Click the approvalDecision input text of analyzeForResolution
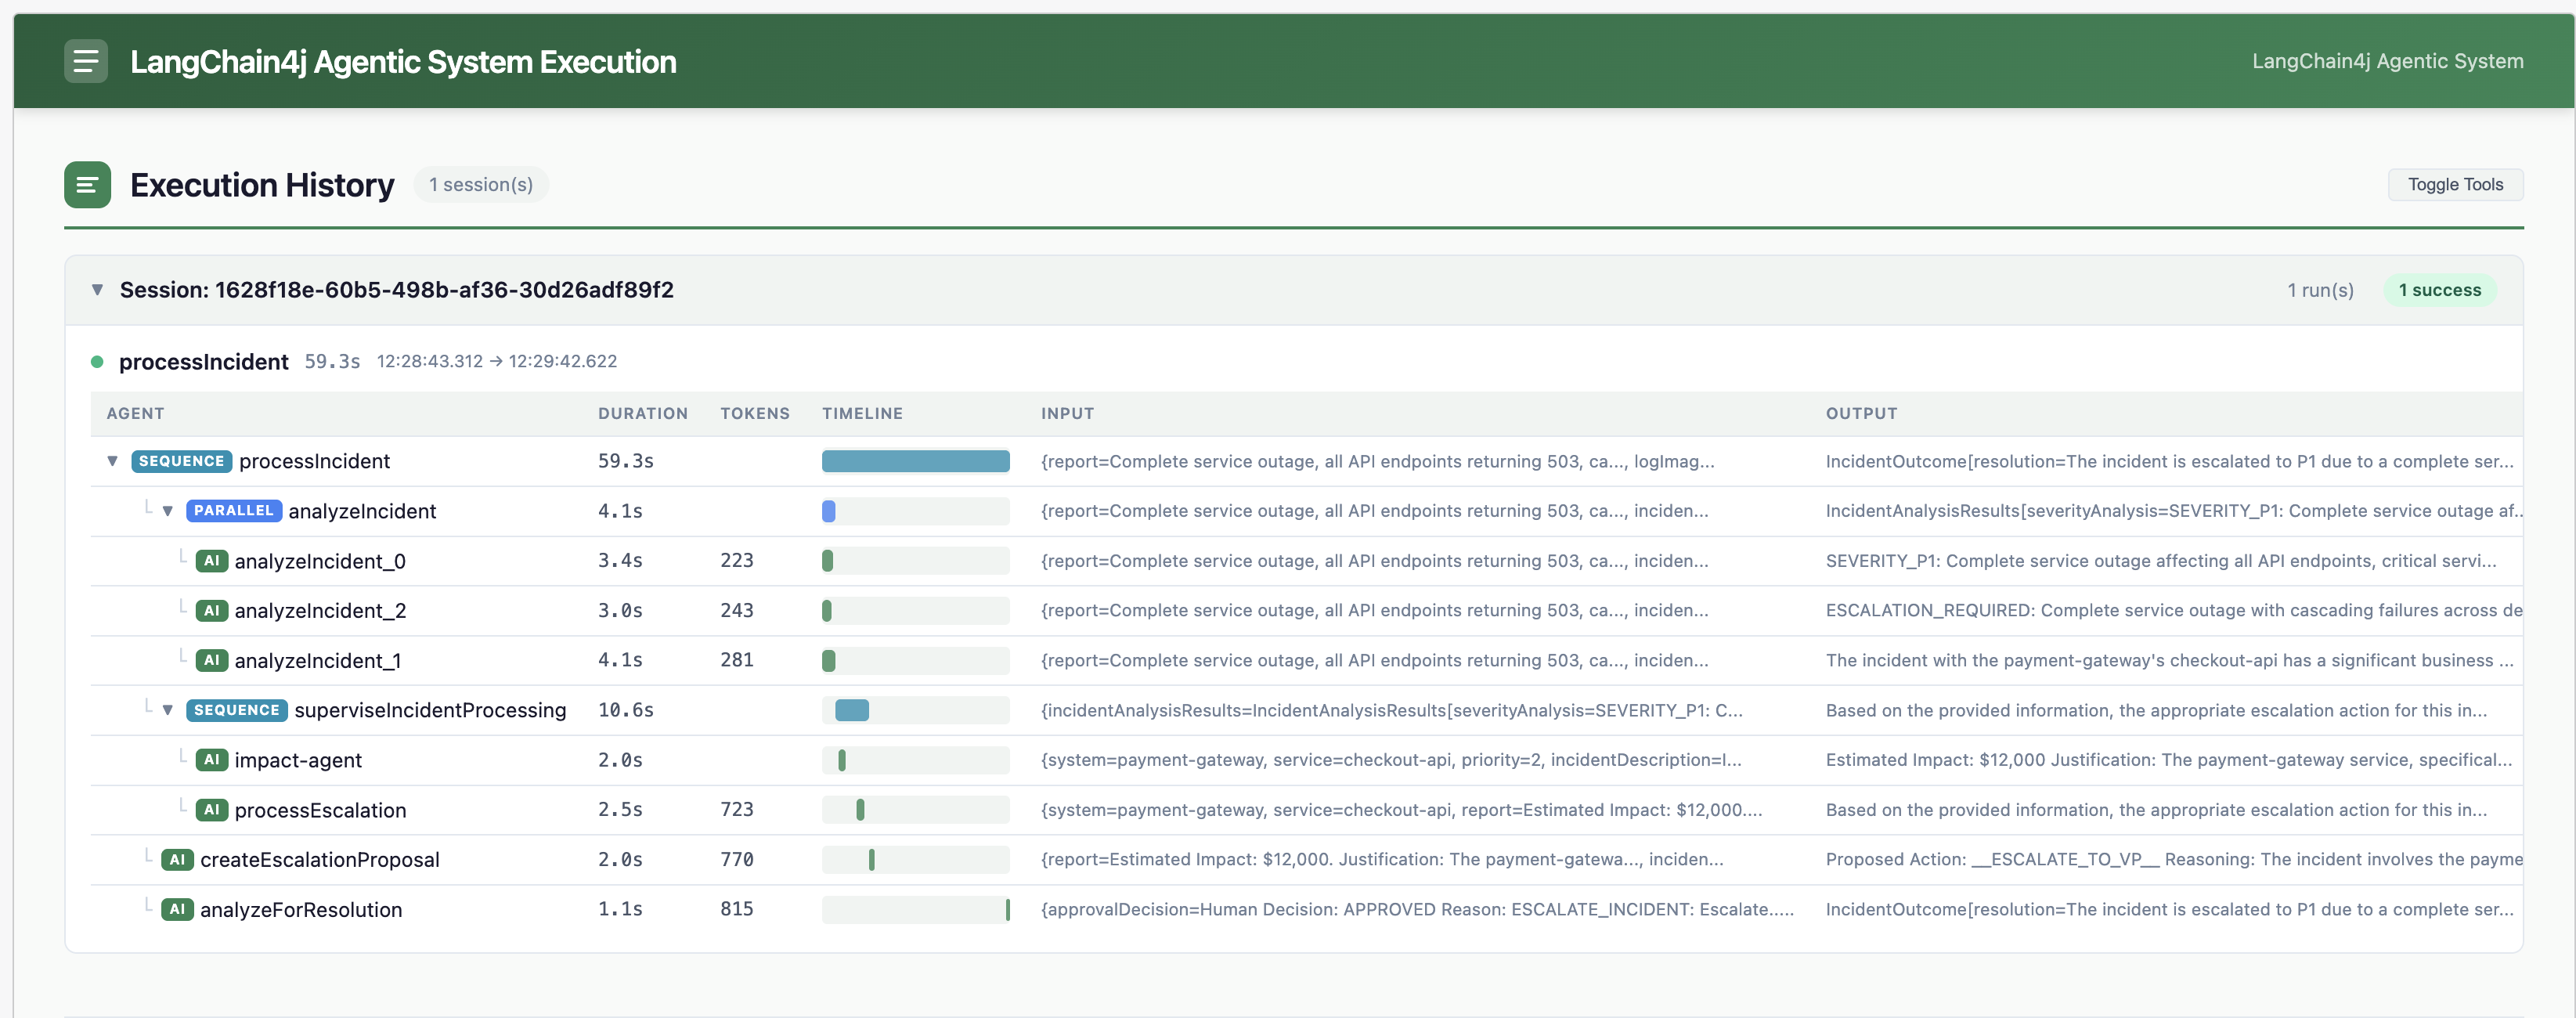 [1417, 909]
